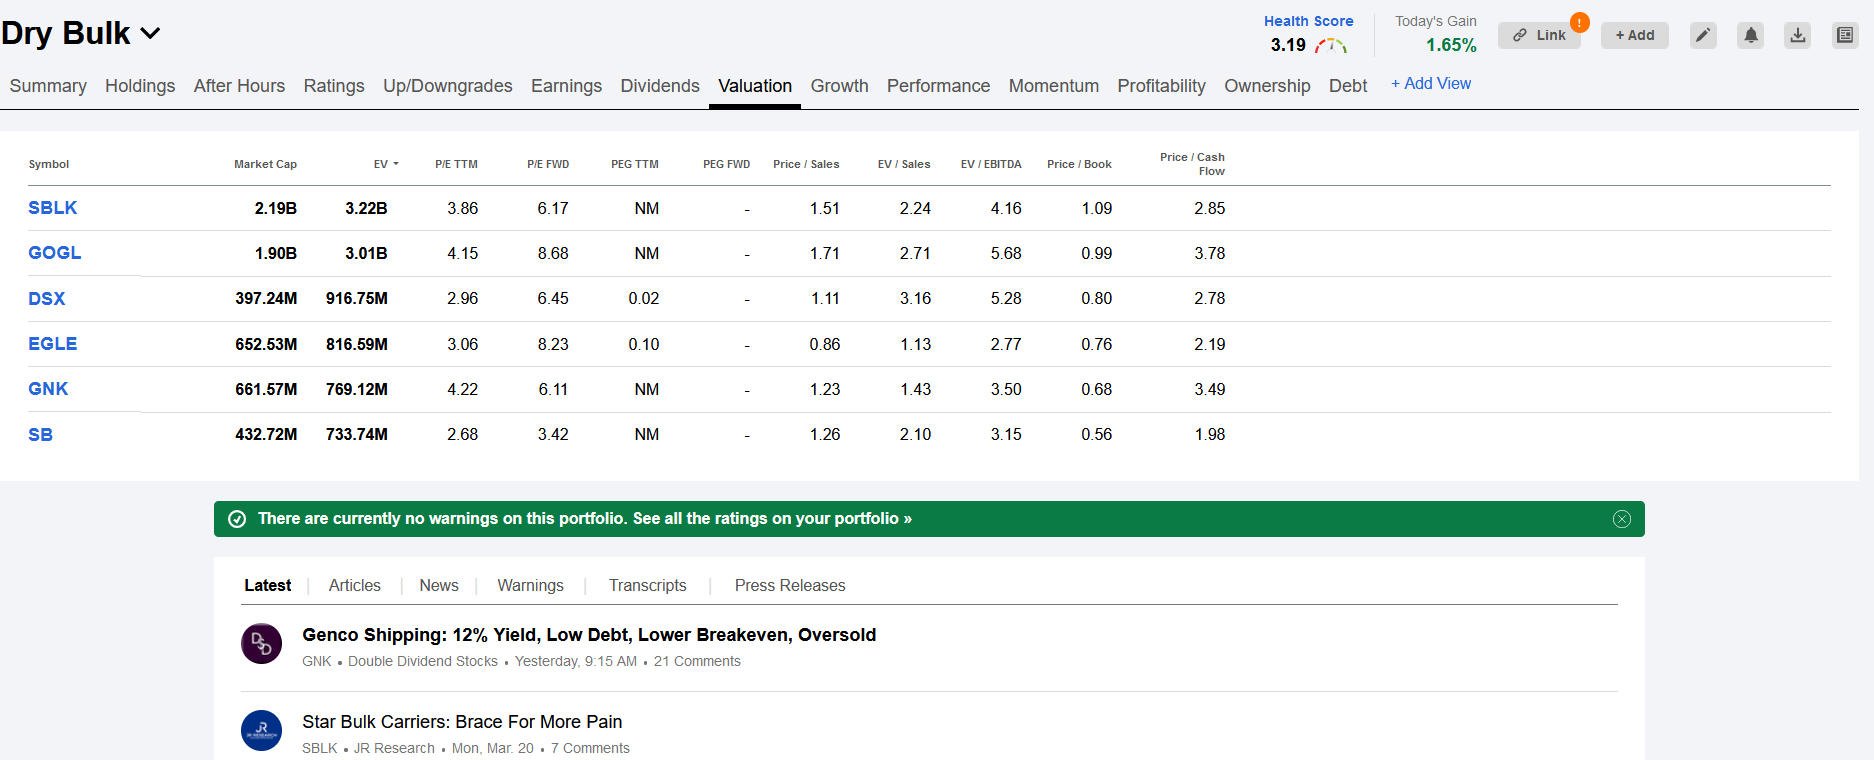Select the Earnings tab
This screenshot has height=760, width=1874.
(x=566, y=86)
